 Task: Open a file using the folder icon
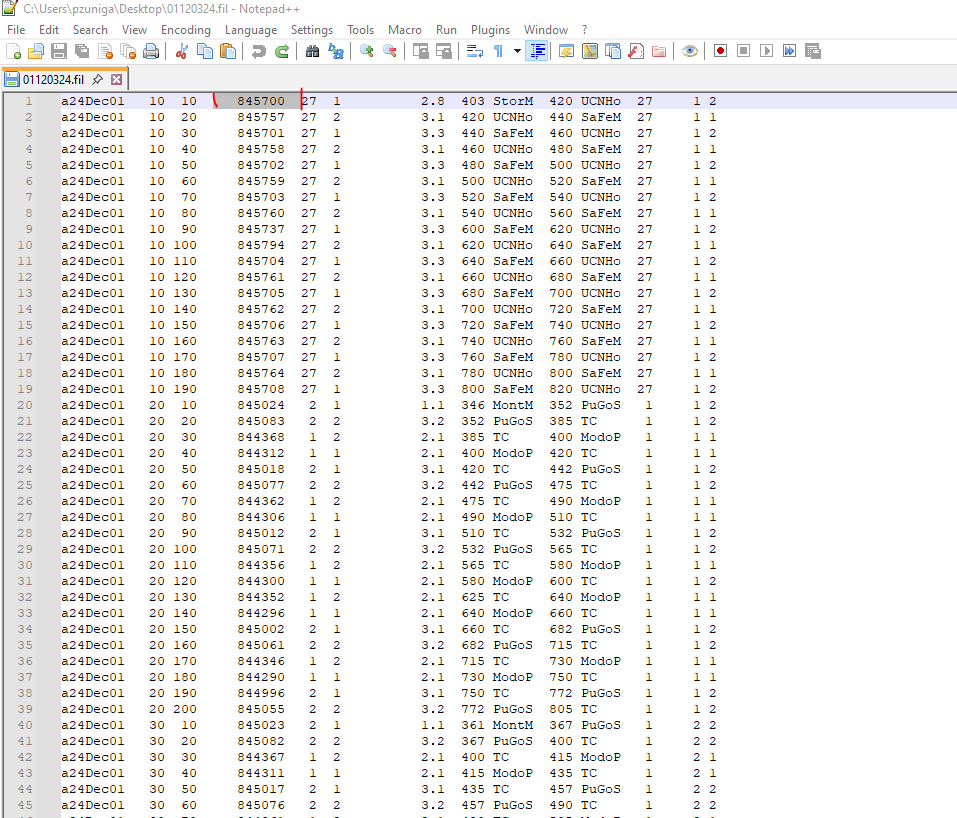click(x=36, y=51)
